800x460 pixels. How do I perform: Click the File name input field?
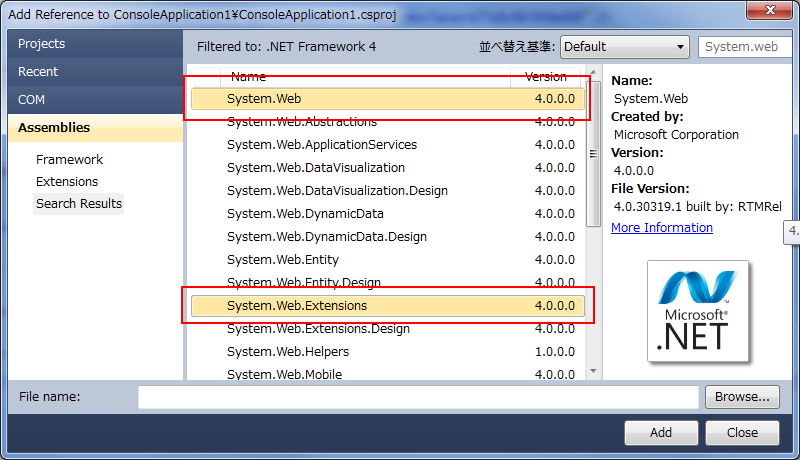pos(417,397)
